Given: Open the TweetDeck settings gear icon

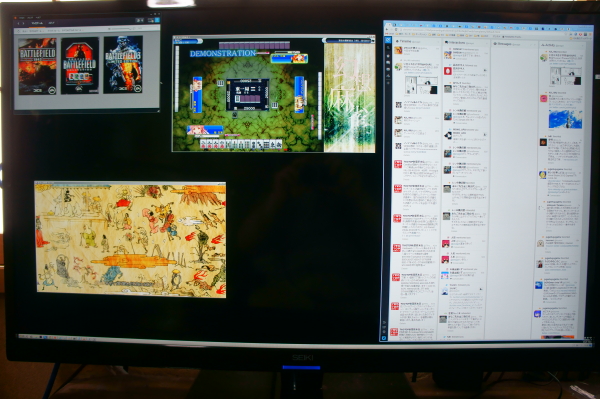Looking at the screenshot, I should point(384,332).
